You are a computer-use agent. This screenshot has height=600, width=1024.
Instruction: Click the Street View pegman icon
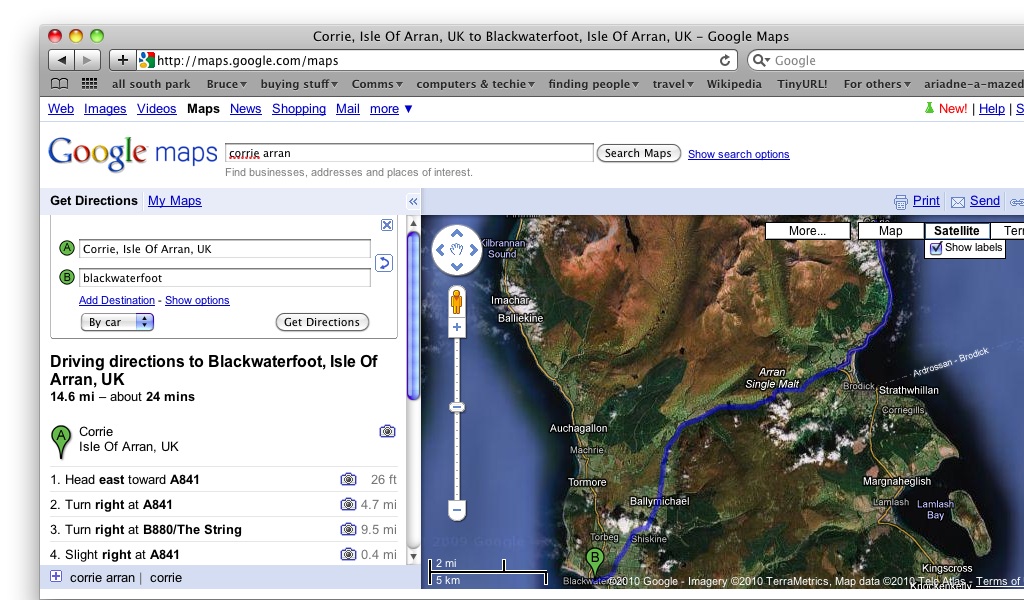pos(457,300)
